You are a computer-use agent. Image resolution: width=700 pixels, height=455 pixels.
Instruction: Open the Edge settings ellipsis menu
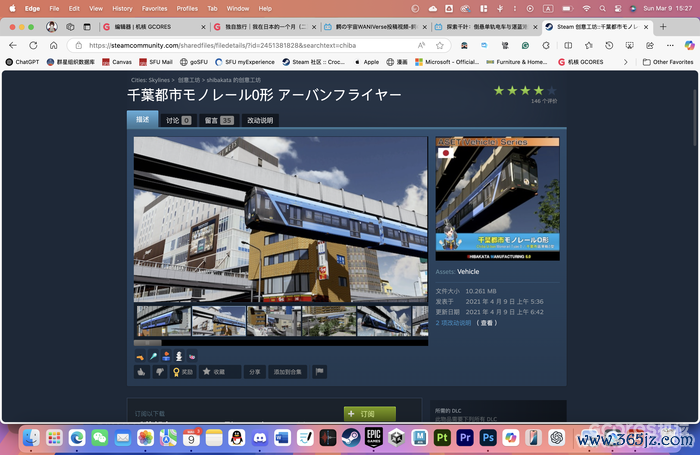pyautogui.click(x=670, y=45)
